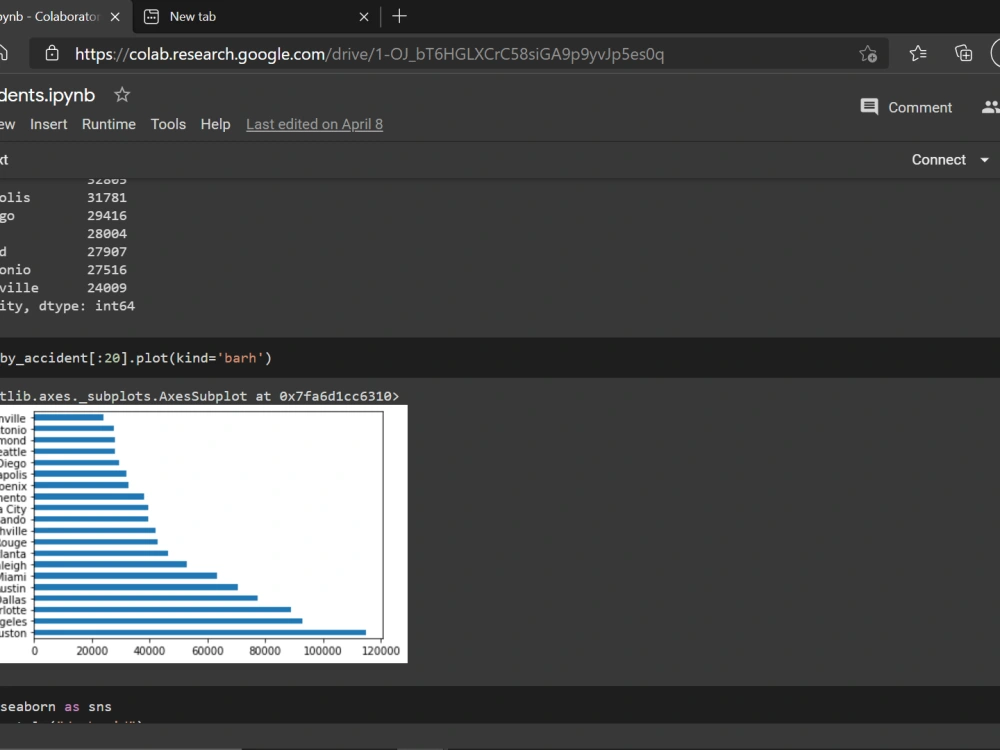Switch to the New tab browser tab

(255, 17)
